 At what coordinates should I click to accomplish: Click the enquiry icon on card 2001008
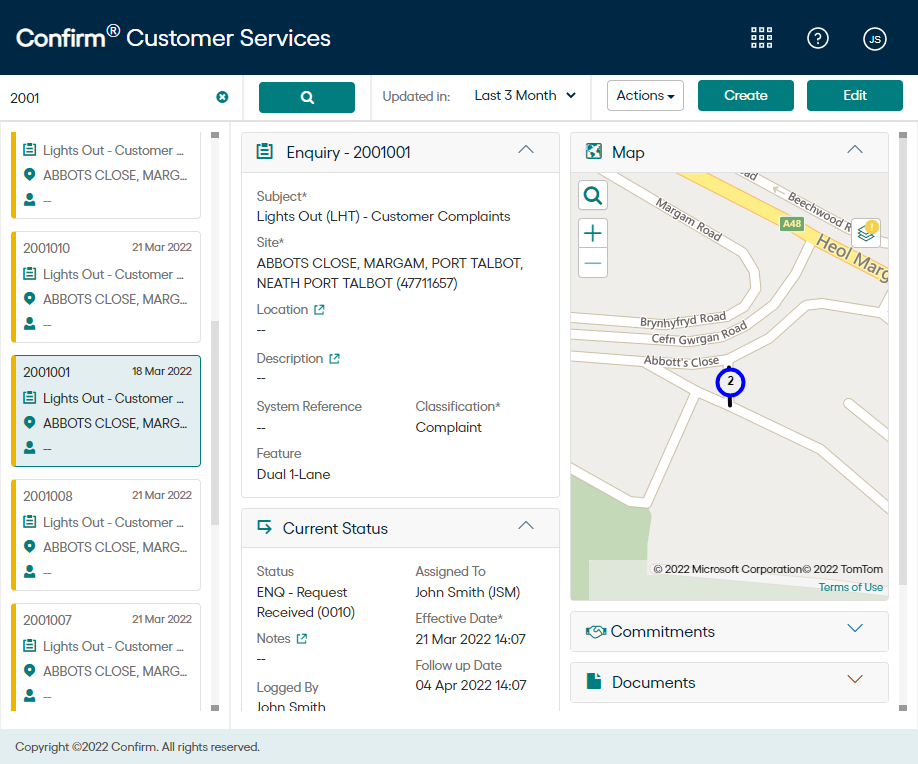pyautogui.click(x=29, y=522)
